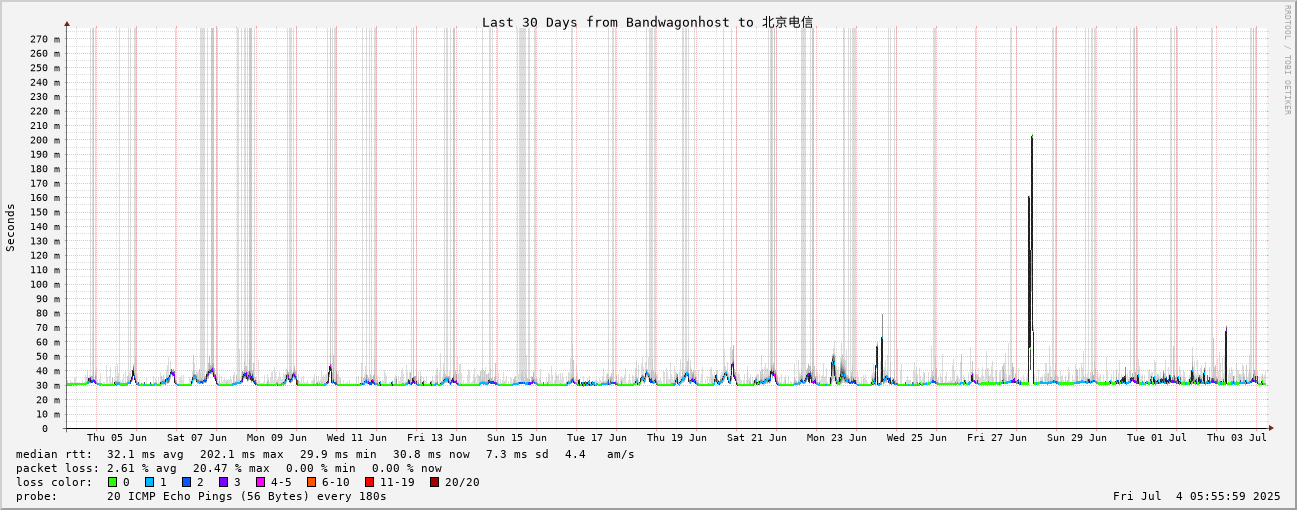Click the 'loss color:' legend label

tap(54, 482)
